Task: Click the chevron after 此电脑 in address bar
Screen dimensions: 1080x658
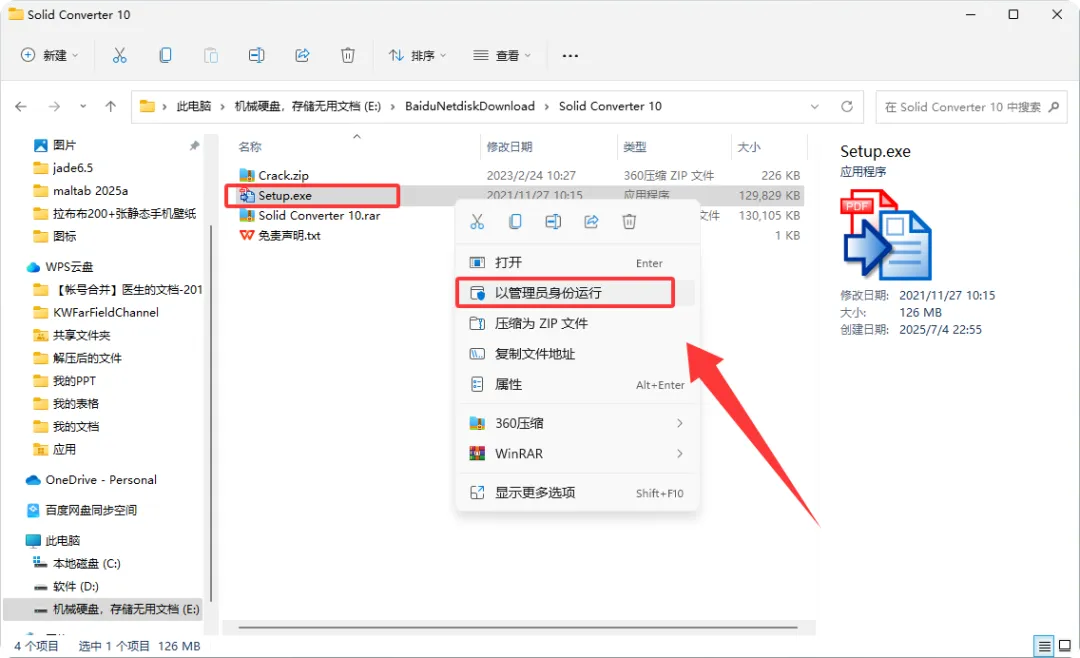Action: (x=222, y=107)
